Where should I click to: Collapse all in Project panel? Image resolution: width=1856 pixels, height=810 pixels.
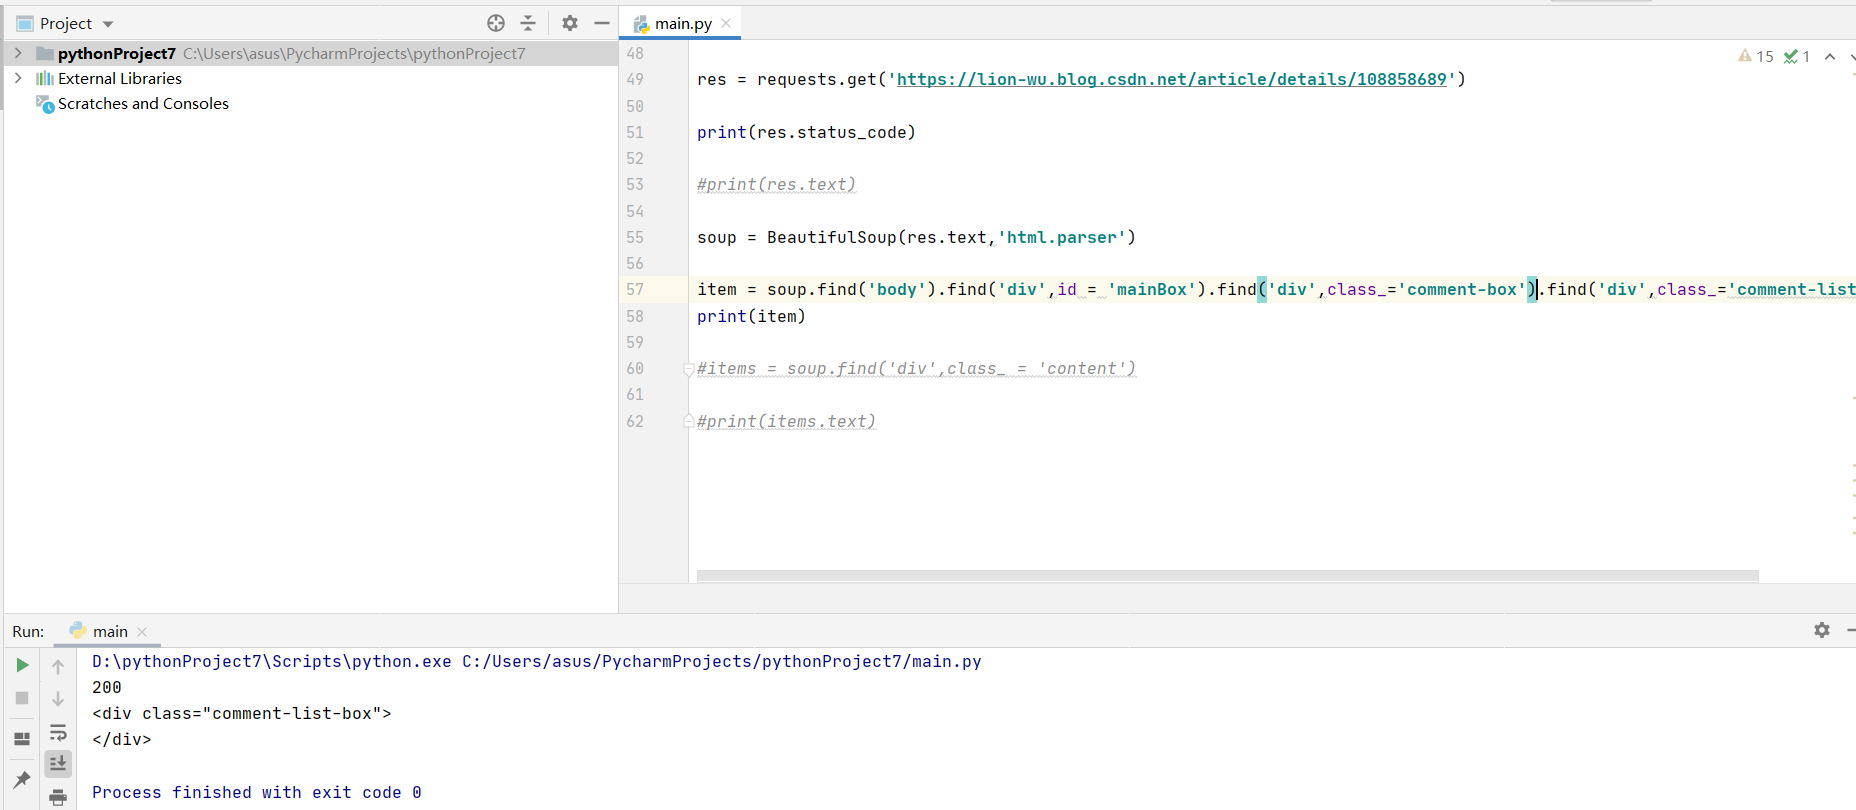528,23
